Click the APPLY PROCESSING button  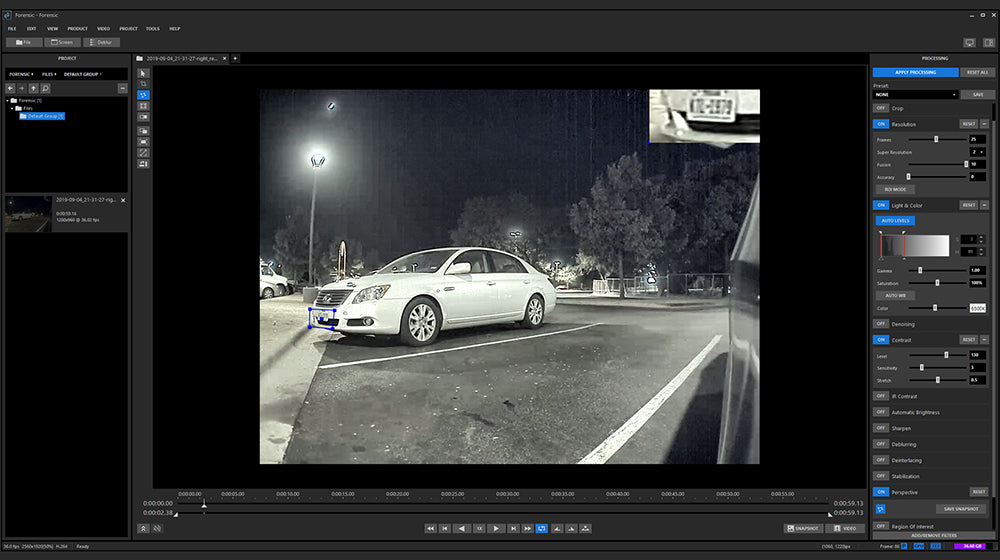pos(915,73)
